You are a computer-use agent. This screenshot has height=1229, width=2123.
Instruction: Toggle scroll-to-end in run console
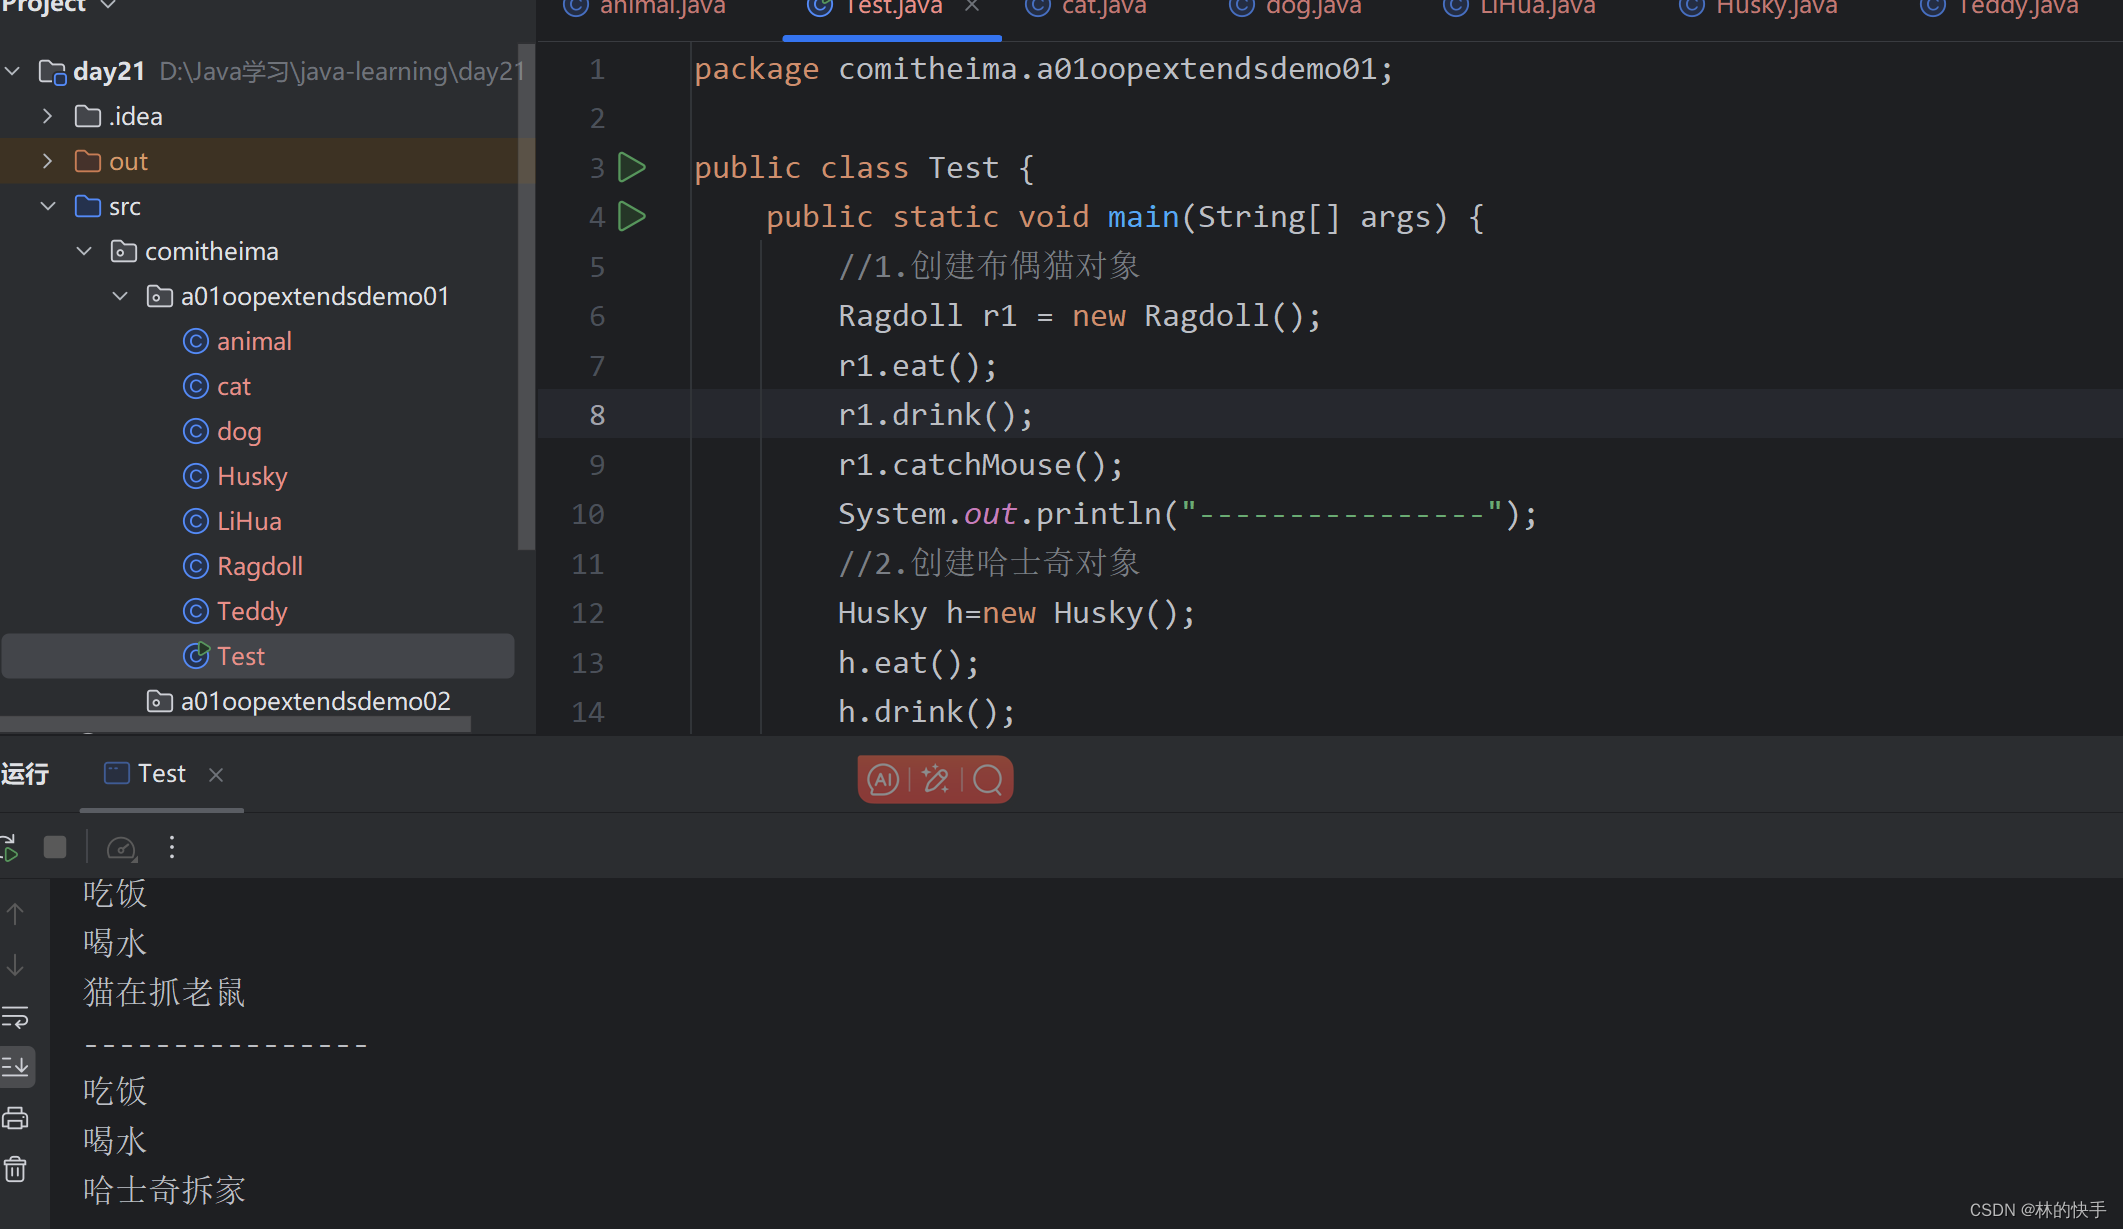(x=15, y=1066)
